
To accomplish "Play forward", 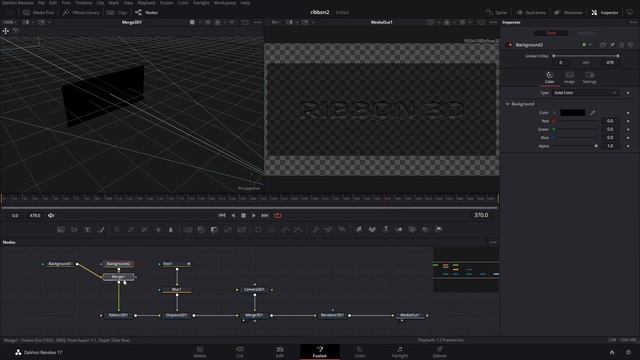I will [253, 216].
